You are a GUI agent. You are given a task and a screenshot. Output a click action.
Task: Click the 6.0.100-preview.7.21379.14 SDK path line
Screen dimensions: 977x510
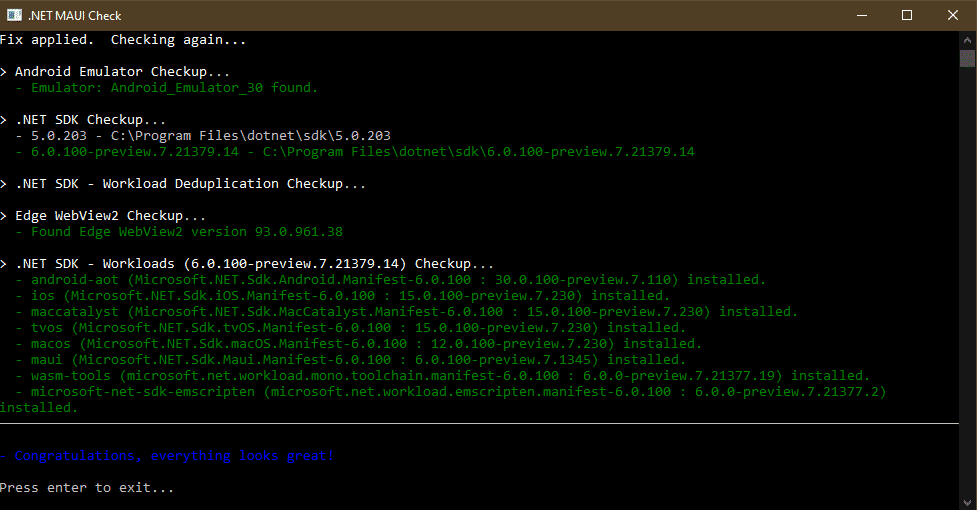pyautogui.click(x=355, y=152)
